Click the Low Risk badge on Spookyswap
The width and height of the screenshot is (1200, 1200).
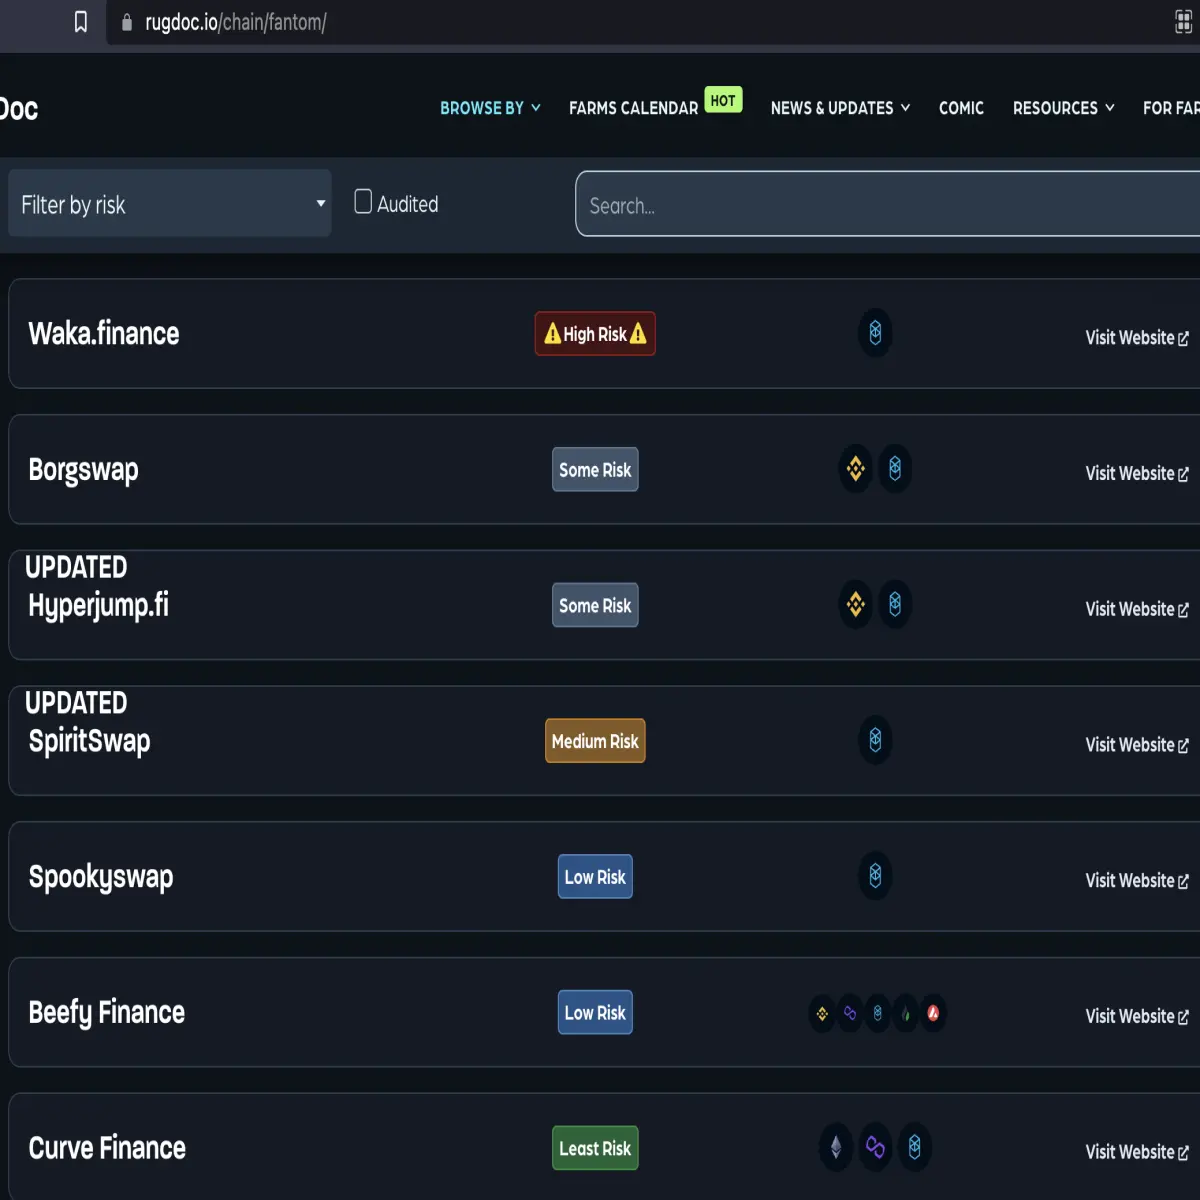pyautogui.click(x=595, y=877)
